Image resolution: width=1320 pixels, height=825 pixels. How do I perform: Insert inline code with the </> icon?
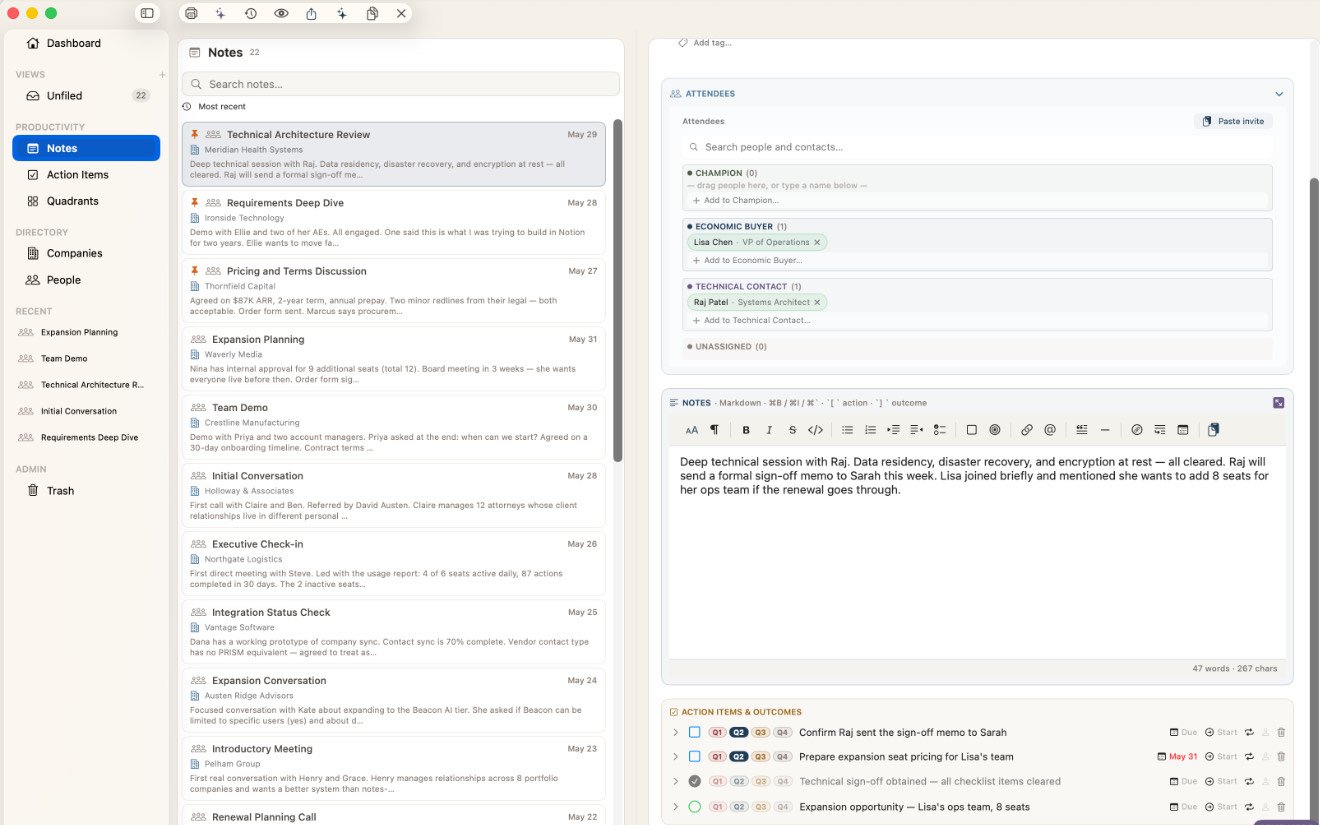815,430
